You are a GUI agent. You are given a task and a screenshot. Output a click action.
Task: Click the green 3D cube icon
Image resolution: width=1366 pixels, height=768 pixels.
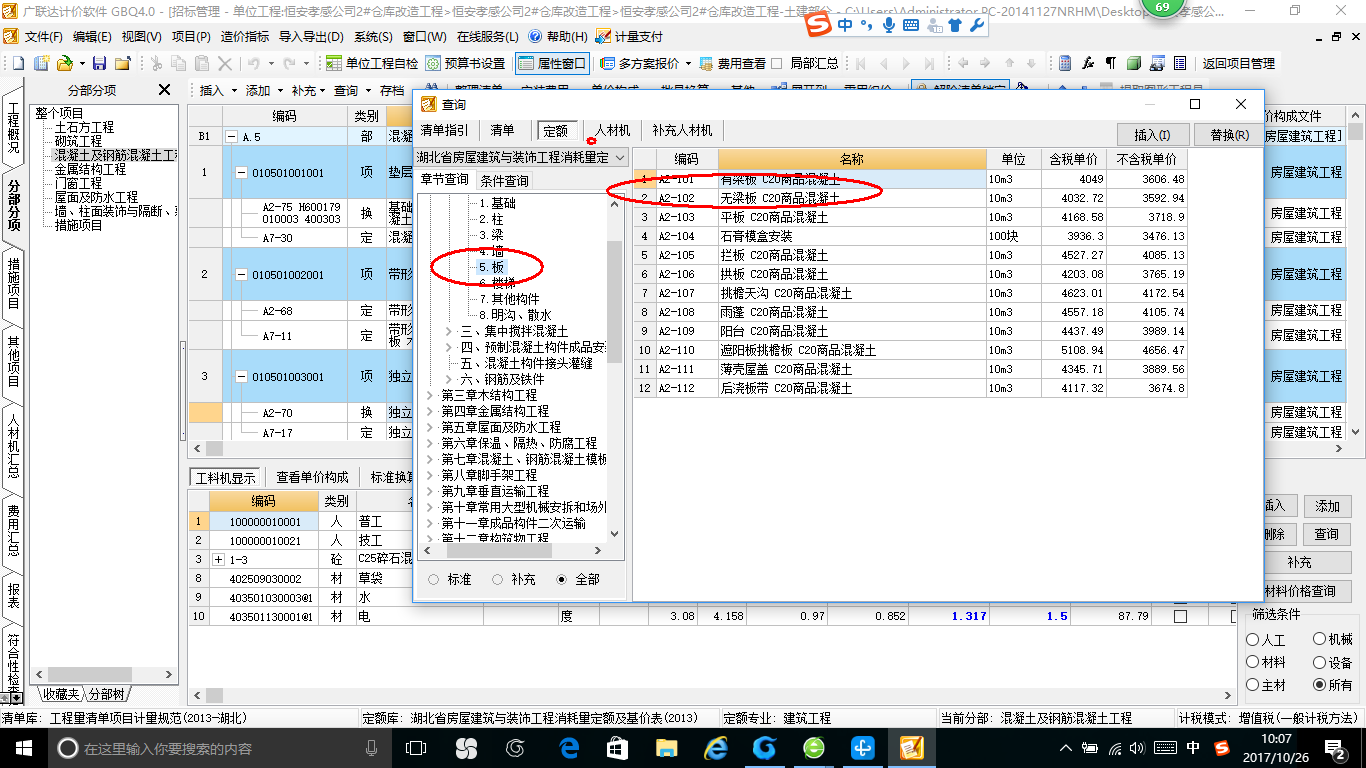1134,63
